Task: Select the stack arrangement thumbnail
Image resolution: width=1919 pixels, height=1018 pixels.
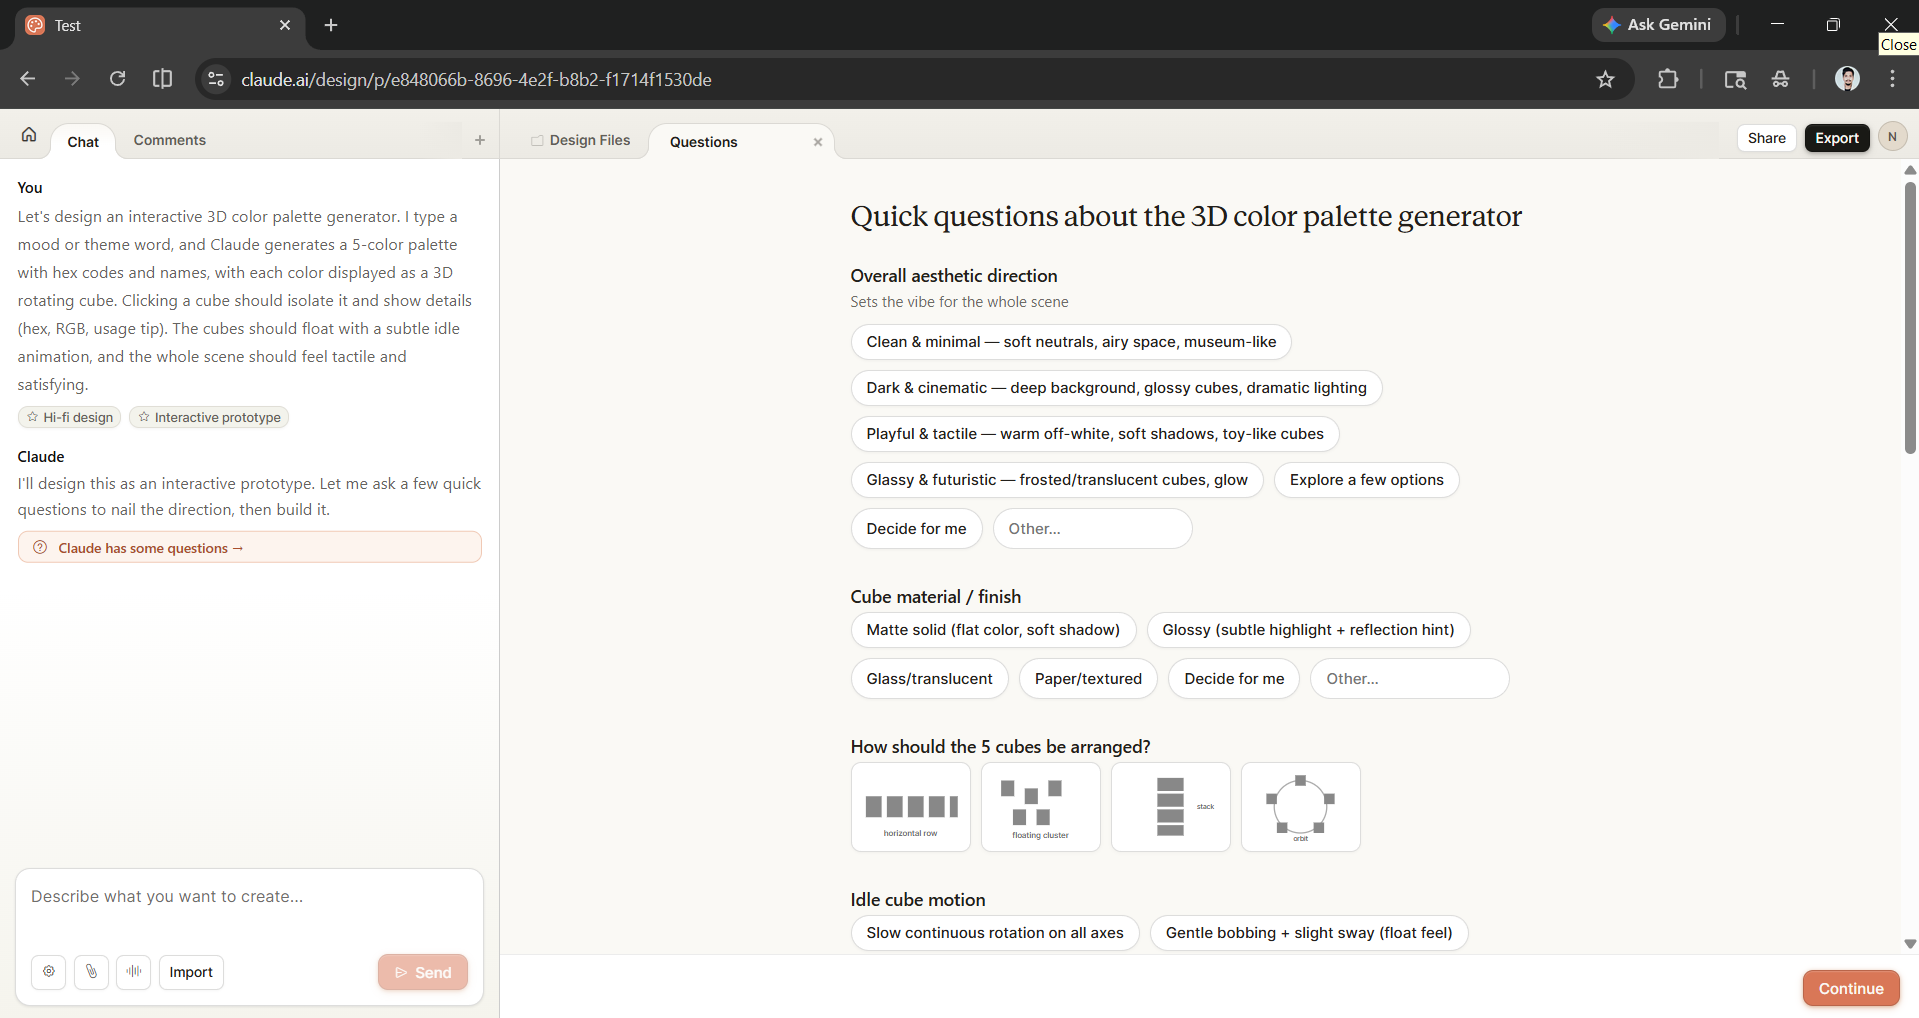Action: (x=1170, y=807)
